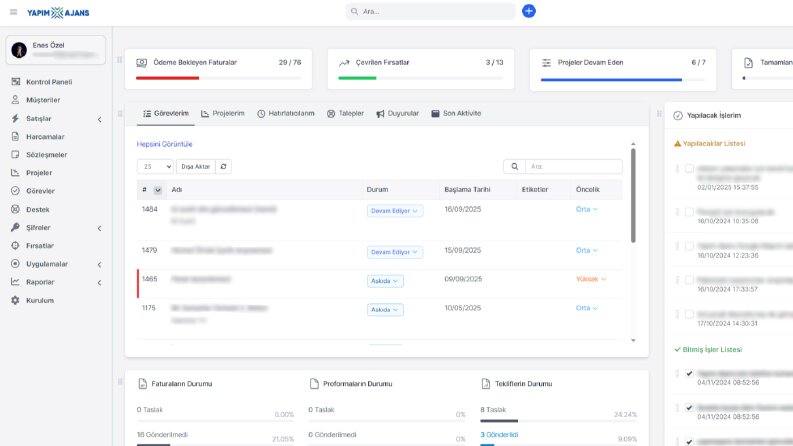
Task: Click the task table vertical scrollbar
Action: [633, 195]
